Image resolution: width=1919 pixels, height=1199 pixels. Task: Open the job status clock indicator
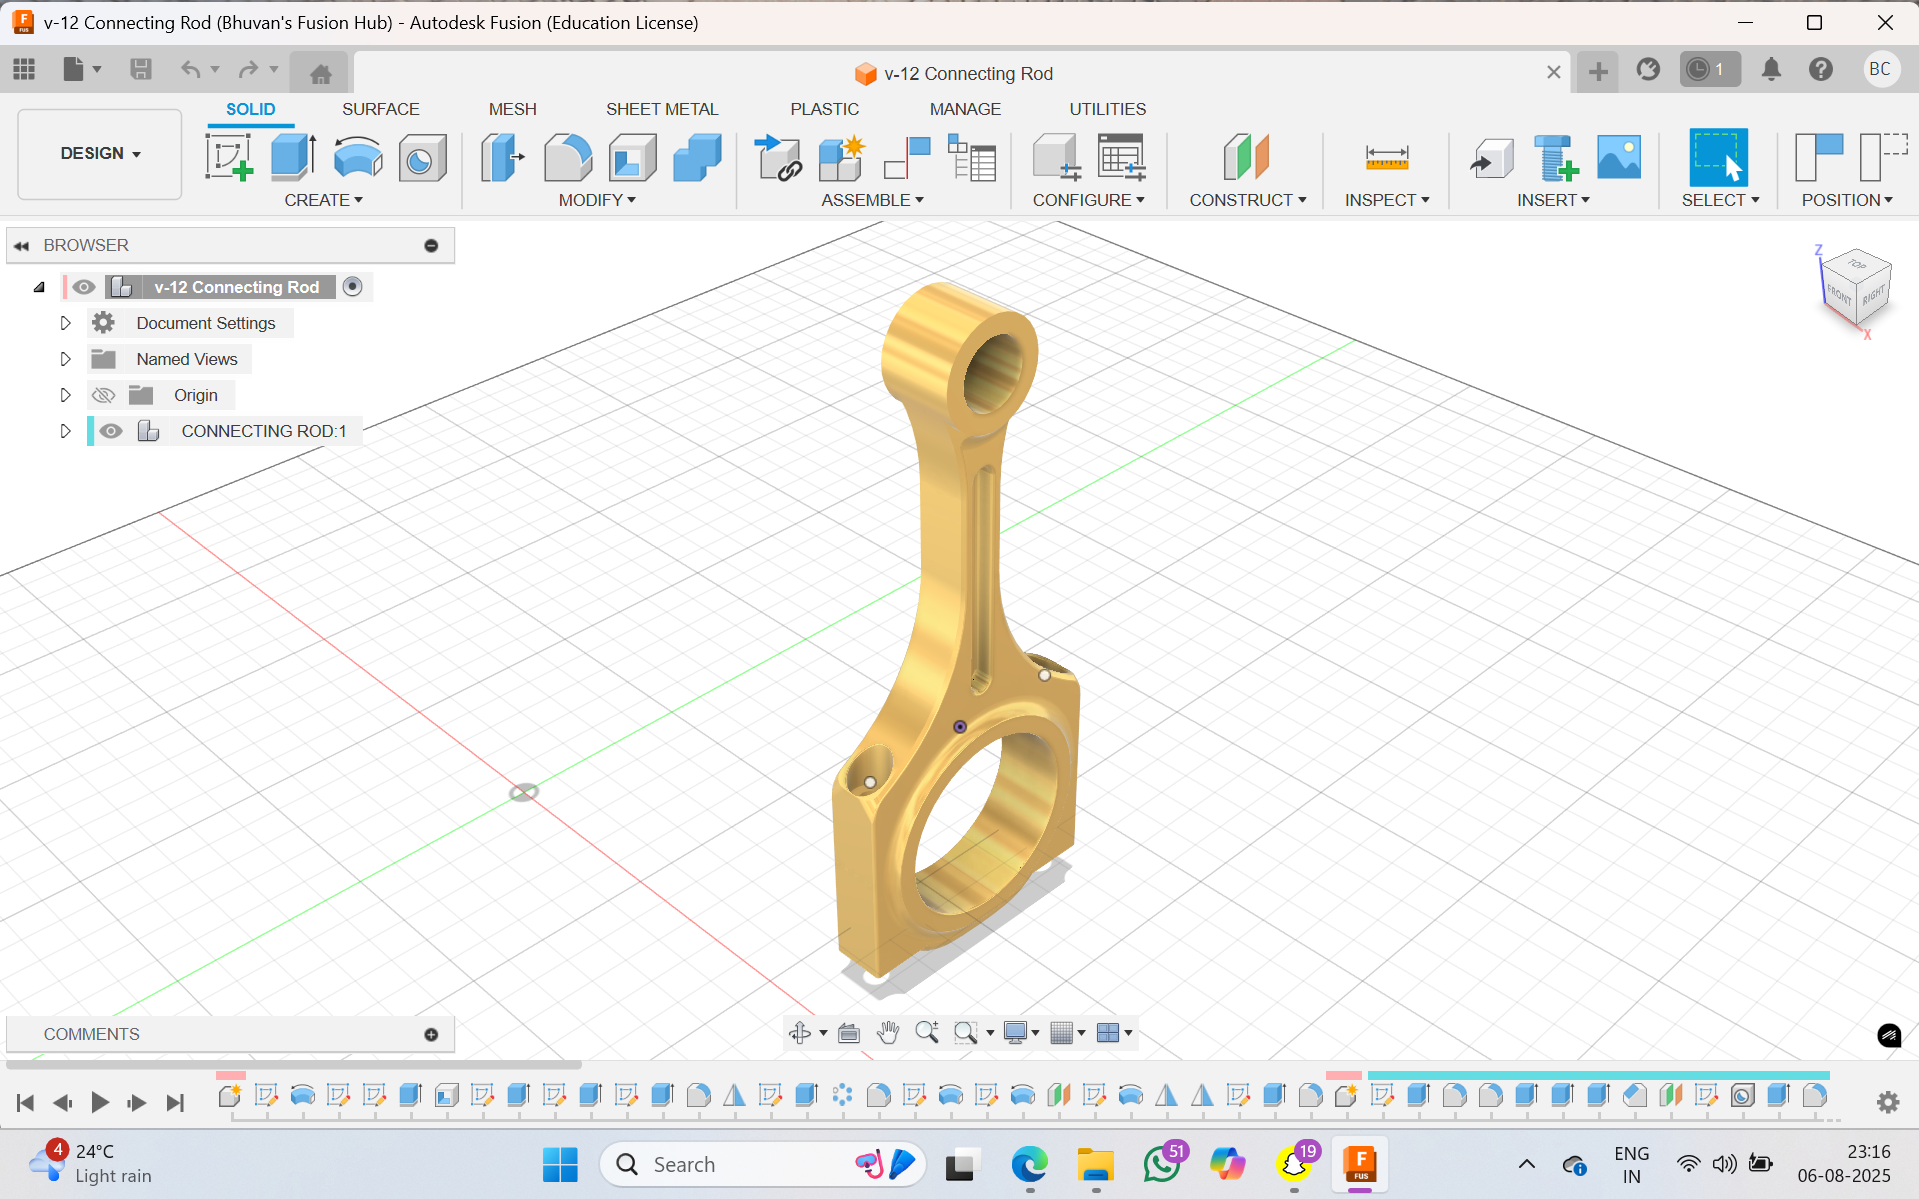coord(1709,69)
